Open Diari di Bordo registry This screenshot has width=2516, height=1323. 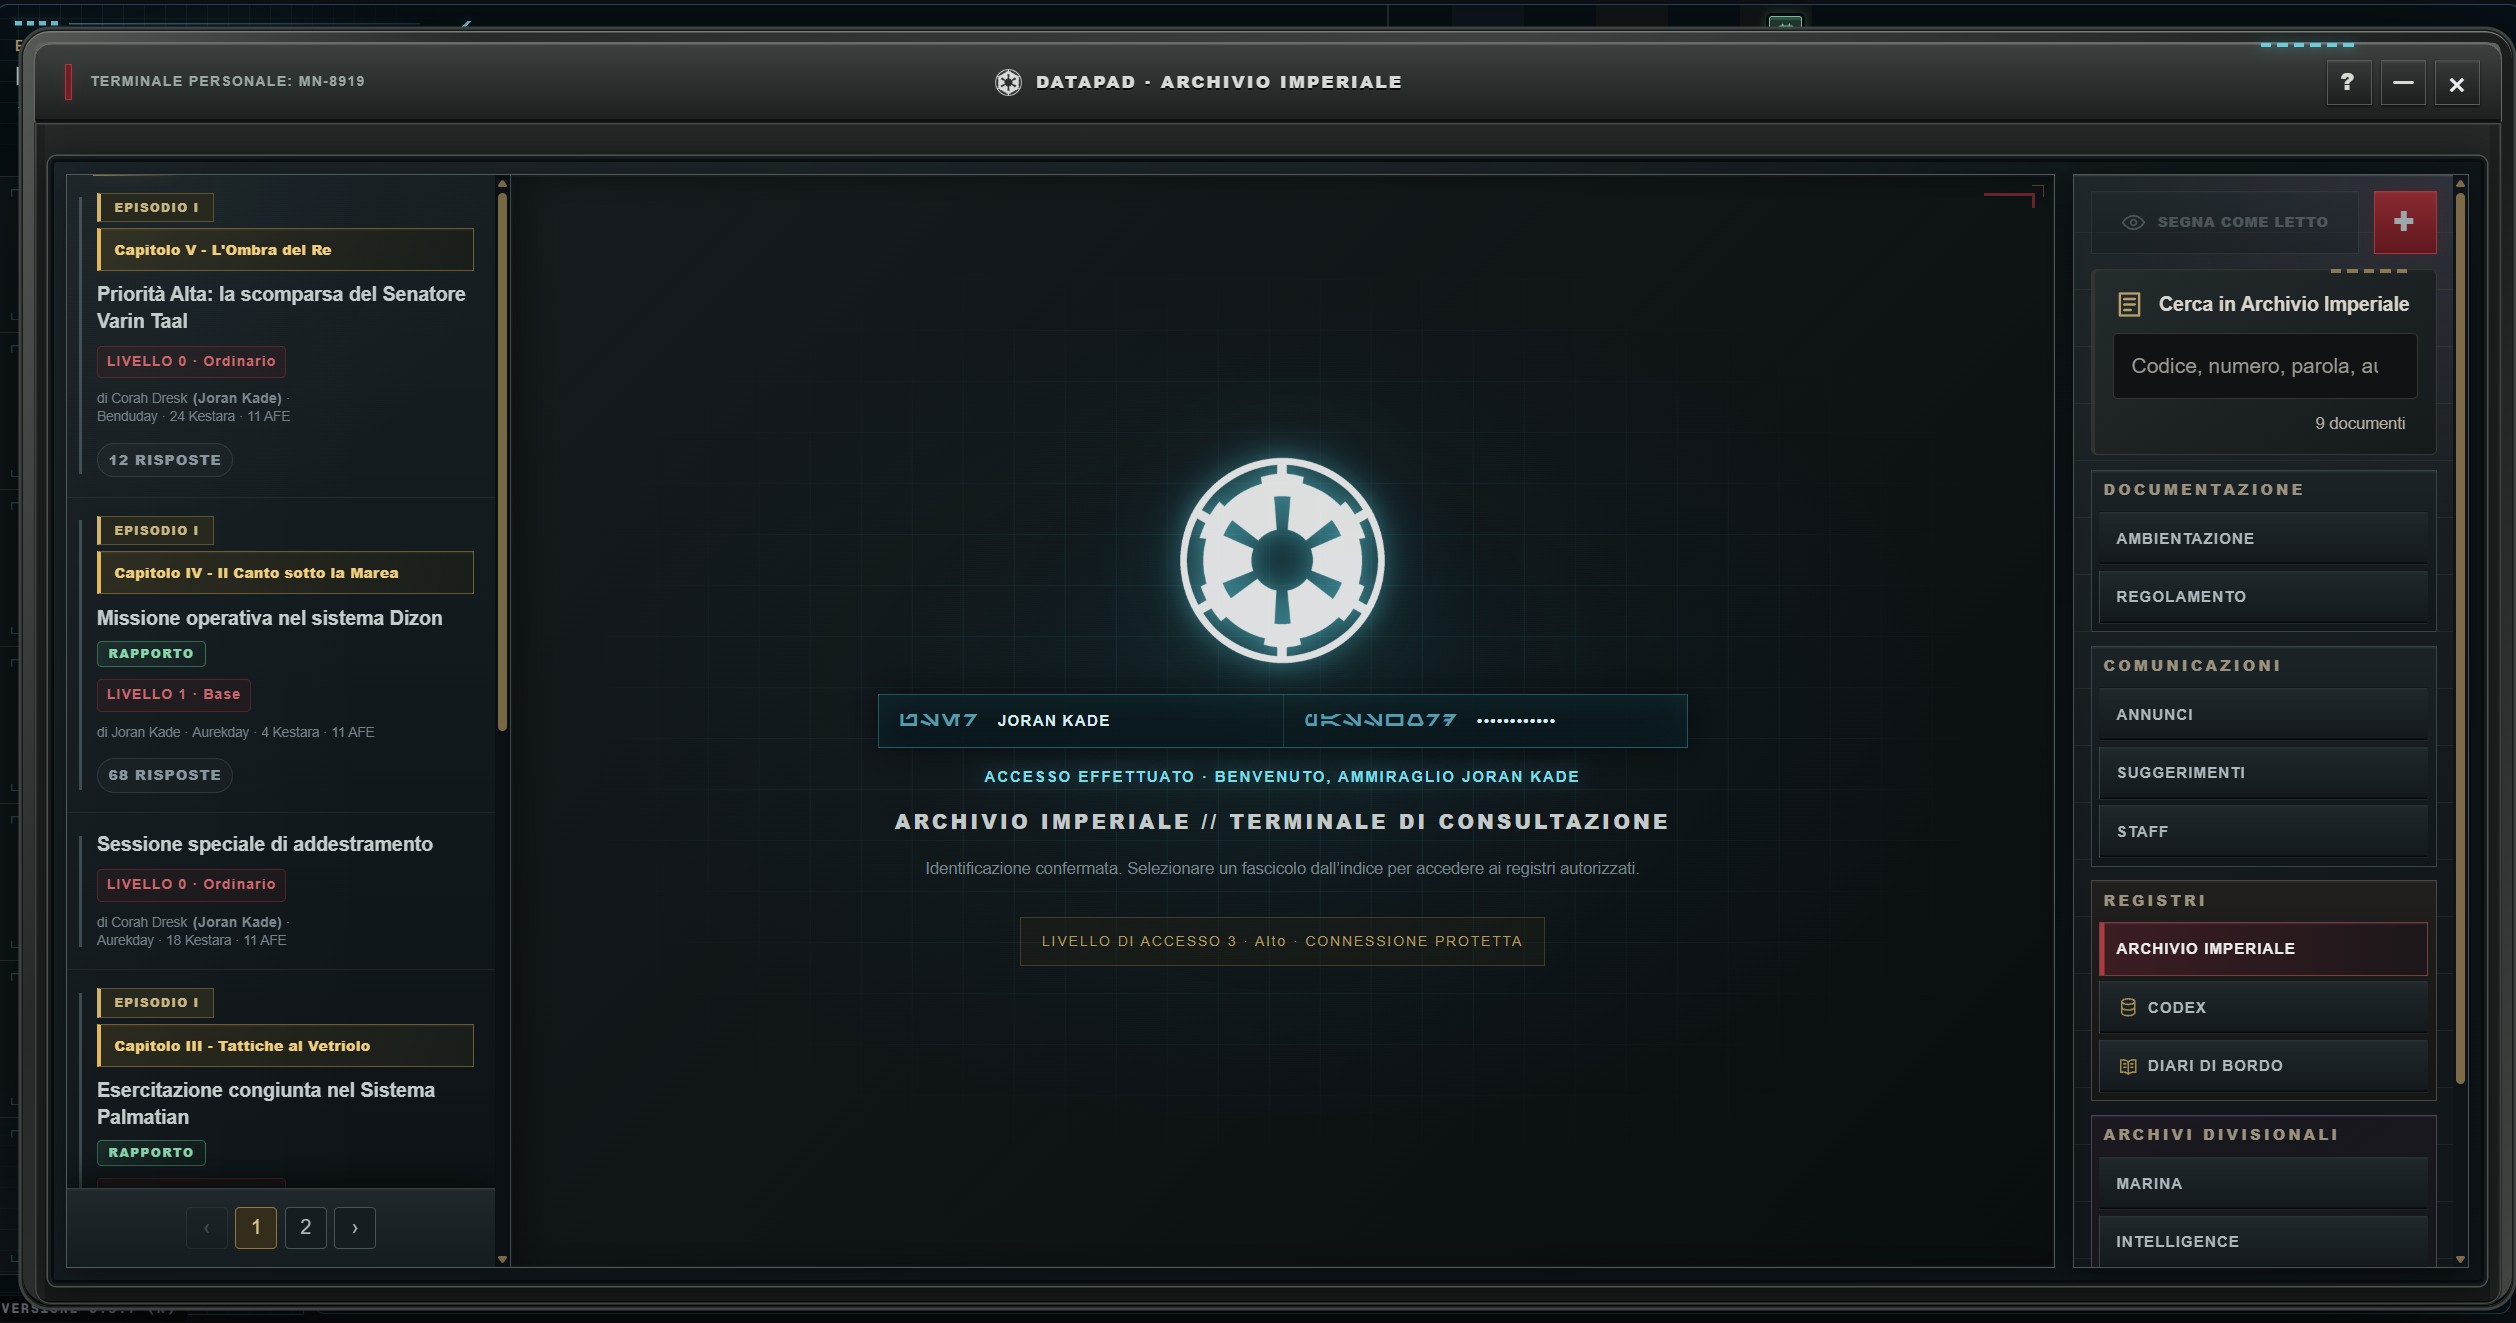point(2263,1066)
